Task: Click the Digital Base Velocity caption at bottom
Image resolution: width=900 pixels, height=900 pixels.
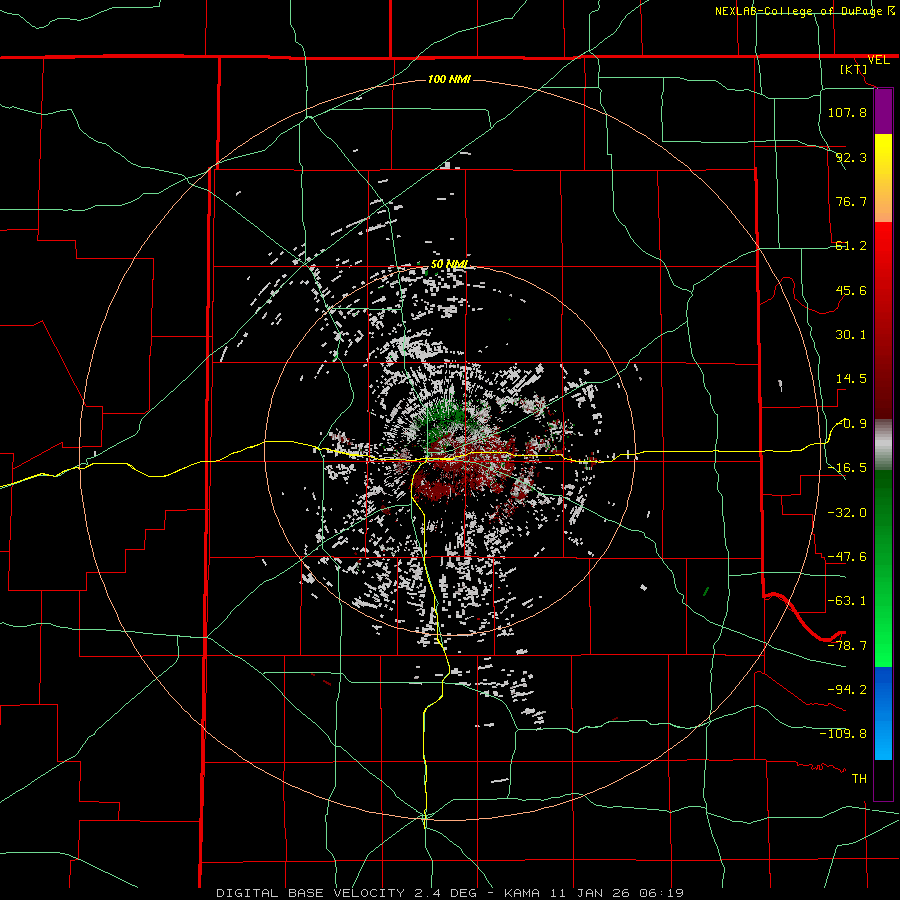Action: pyautogui.click(x=450, y=893)
